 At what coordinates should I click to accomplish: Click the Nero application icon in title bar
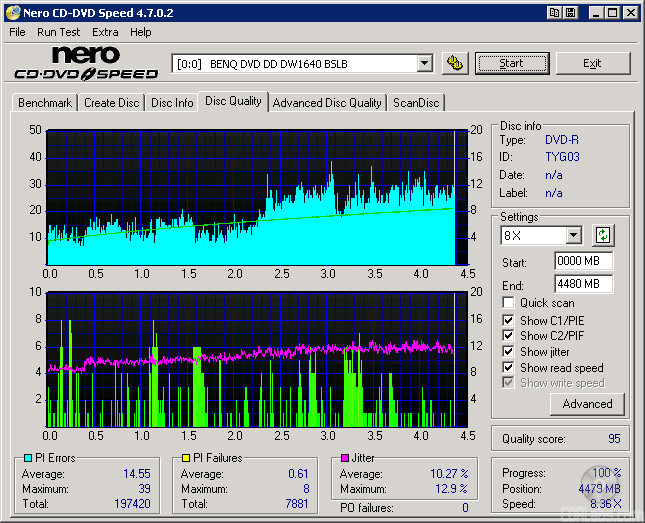tap(13, 13)
